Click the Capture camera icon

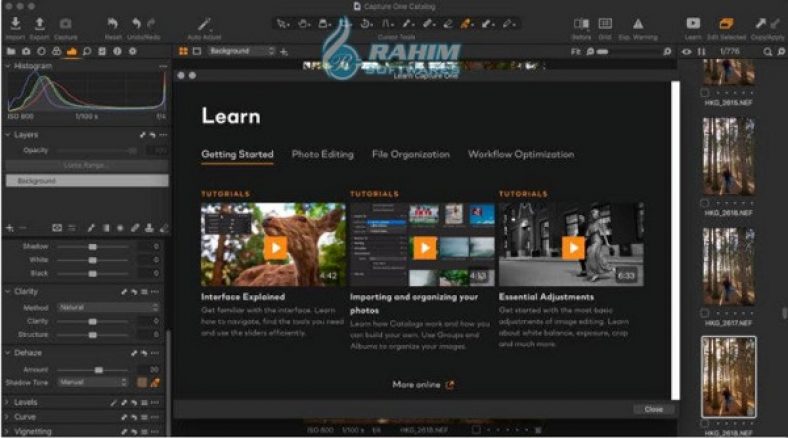tap(65, 24)
